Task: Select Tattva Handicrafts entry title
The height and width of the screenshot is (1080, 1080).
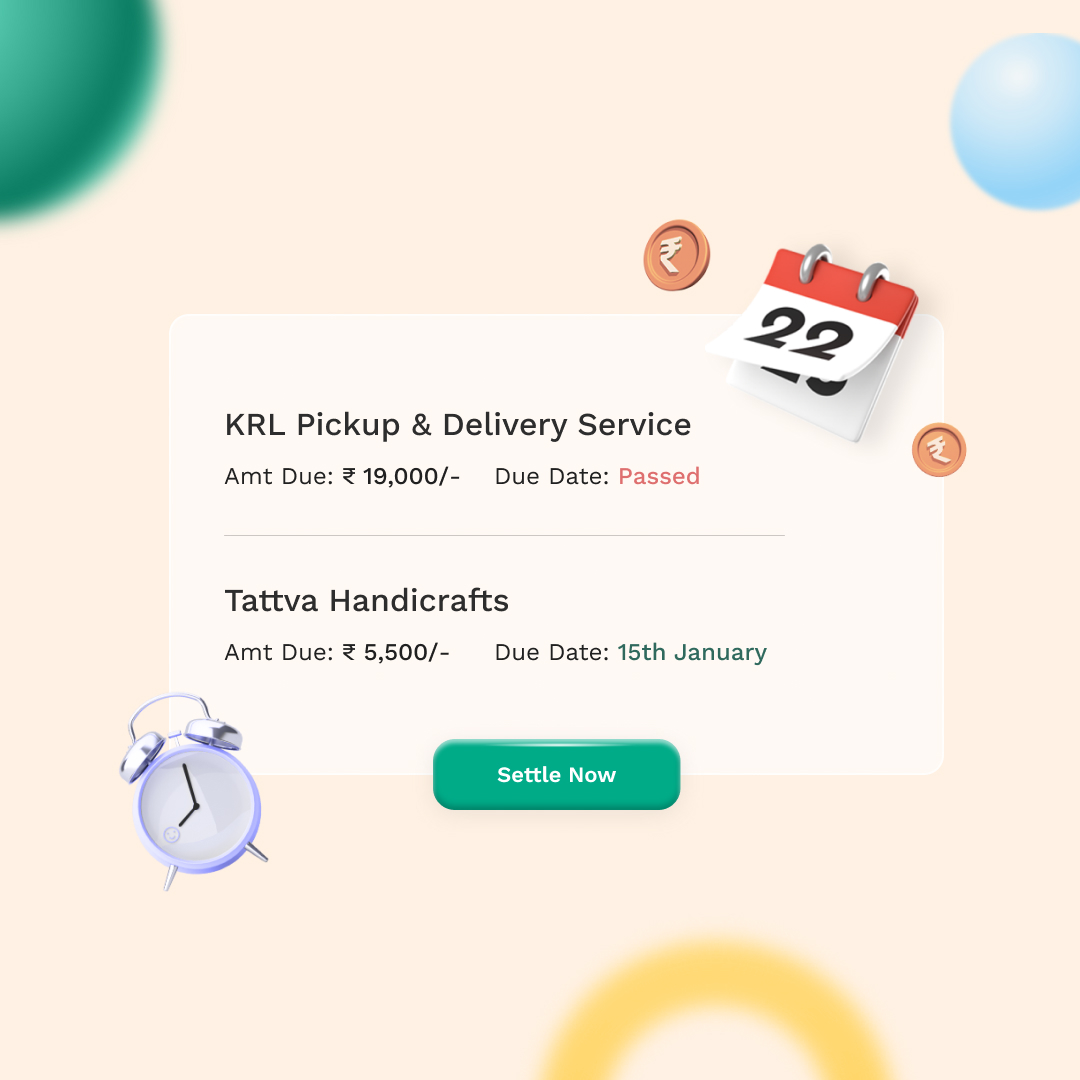Action: (366, 601)
